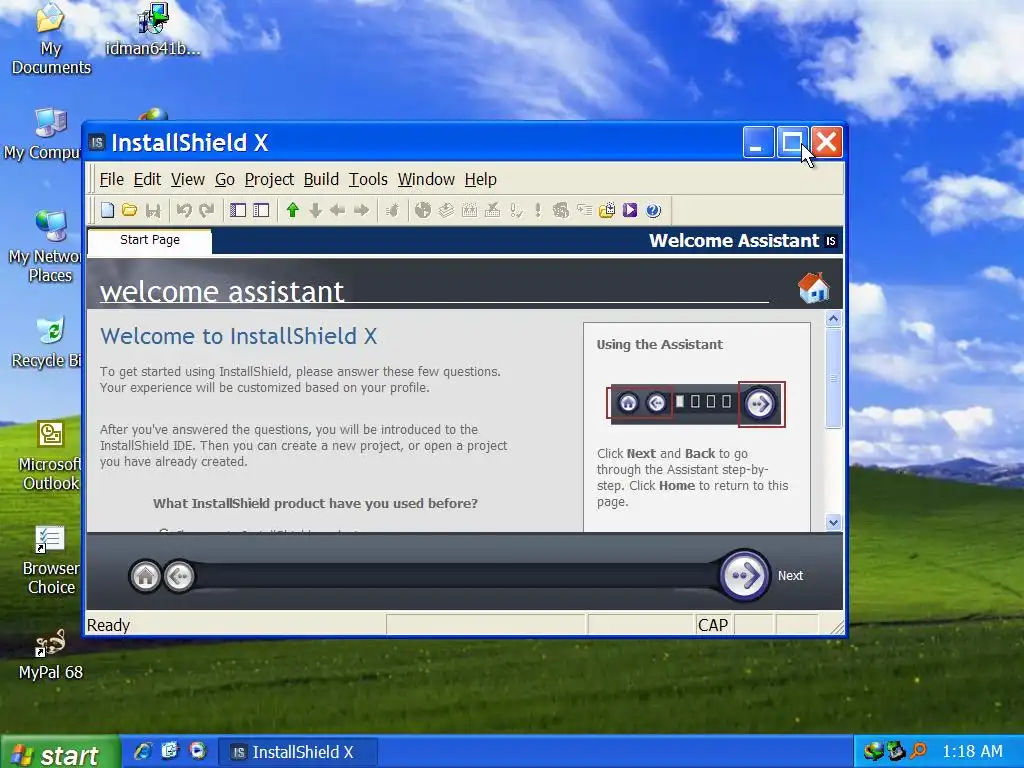Click the Welcome to InstallShield X heading
The height and width of the screenshot is (768, 1024).
(238, 336)
